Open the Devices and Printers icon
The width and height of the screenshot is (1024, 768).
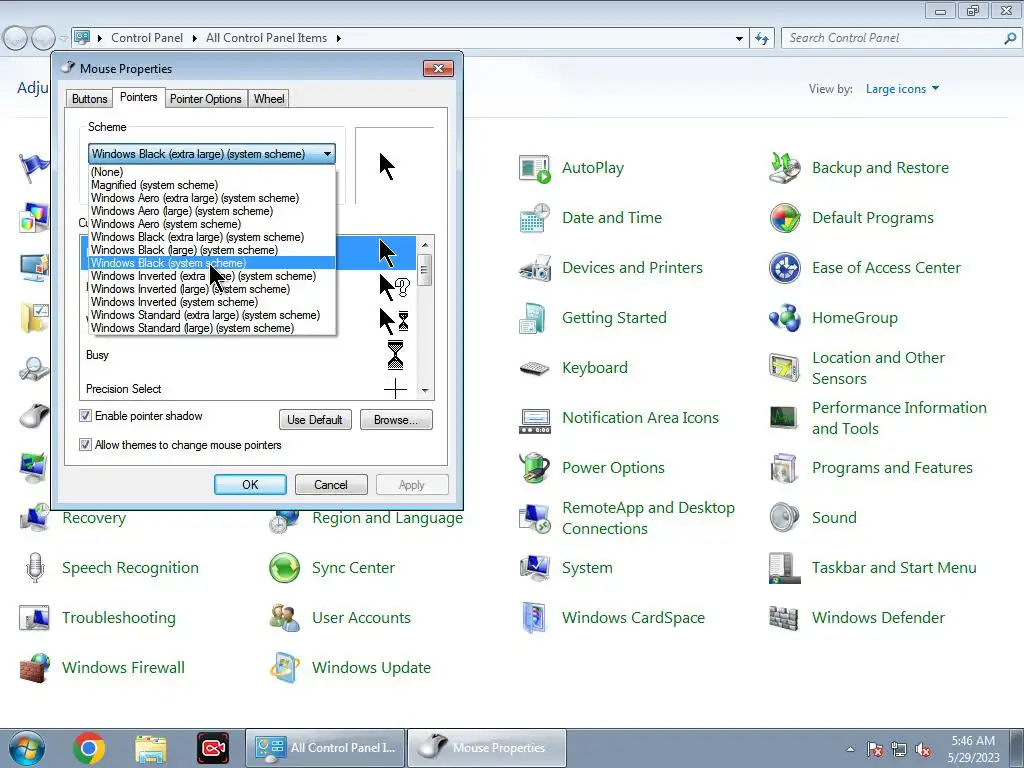coord(534,268)
